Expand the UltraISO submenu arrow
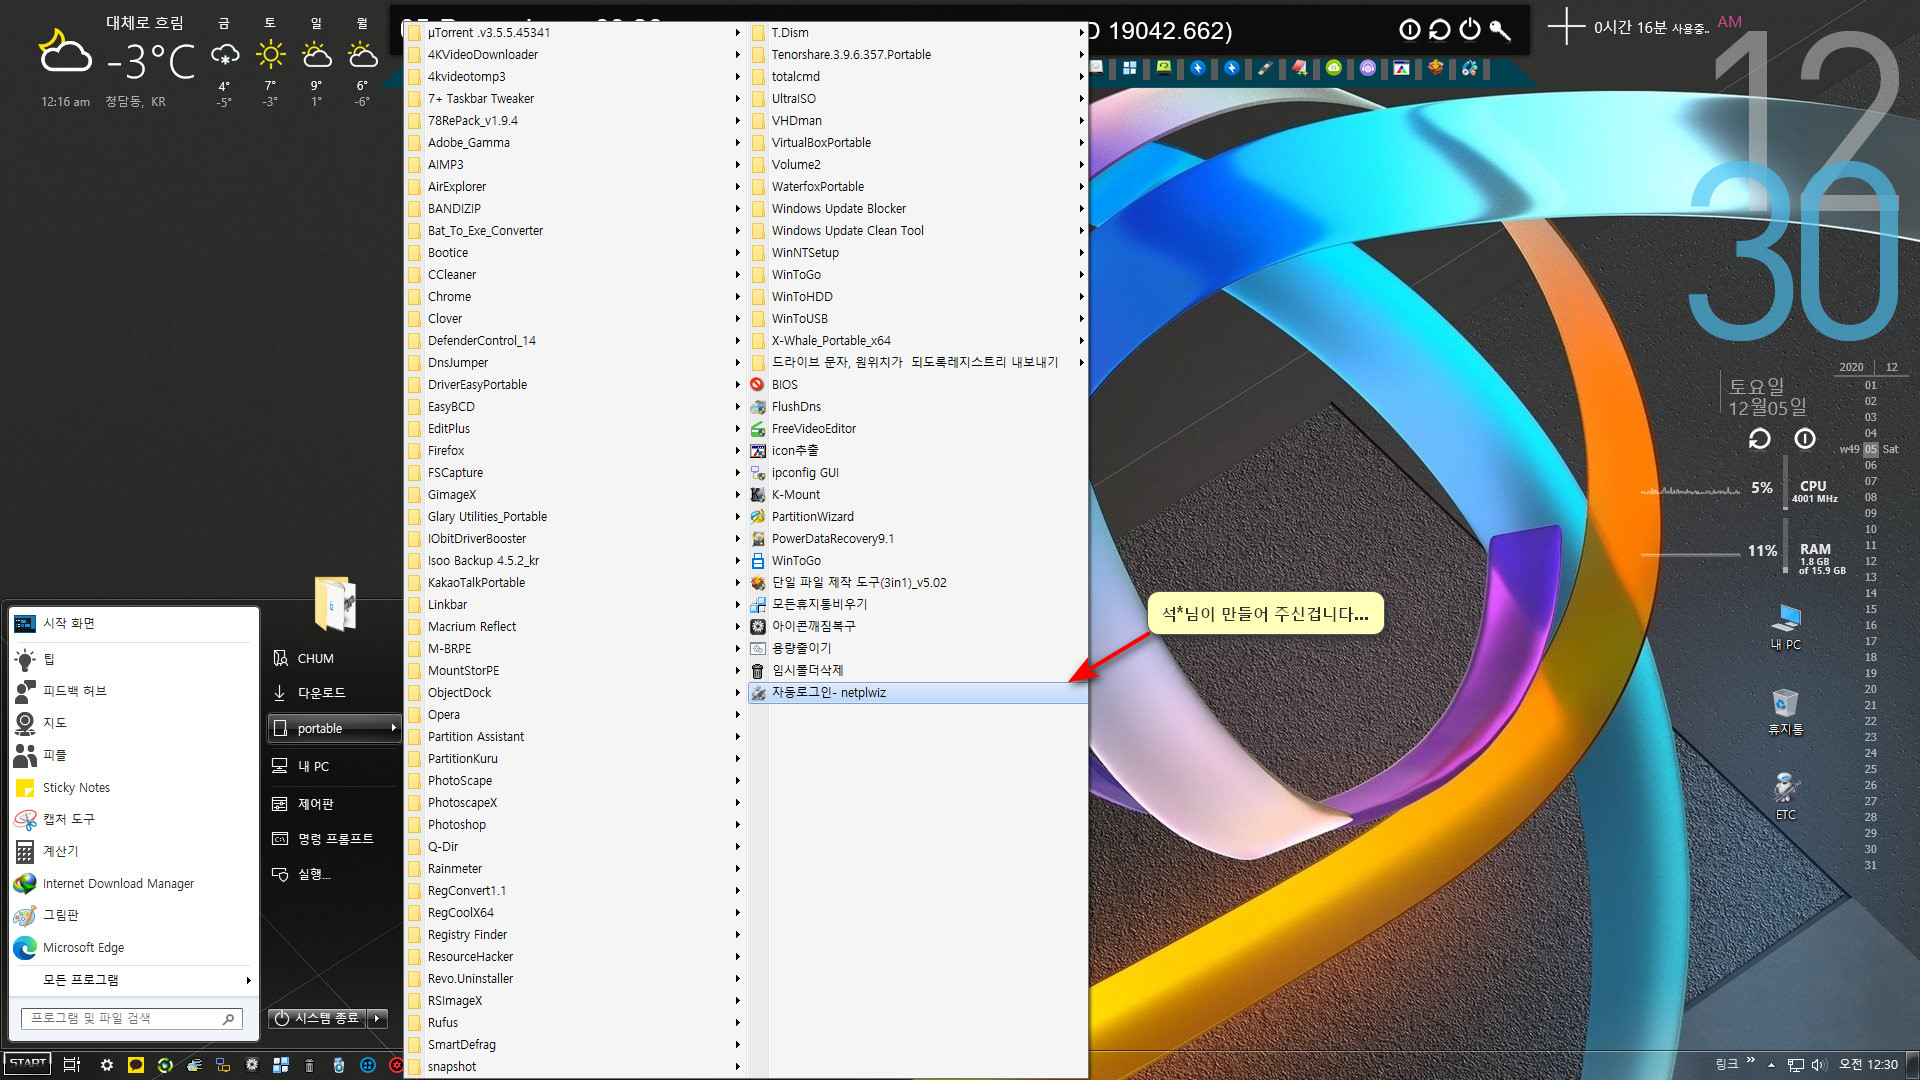This screenshot has width=1920, height=1080. 1081,99
